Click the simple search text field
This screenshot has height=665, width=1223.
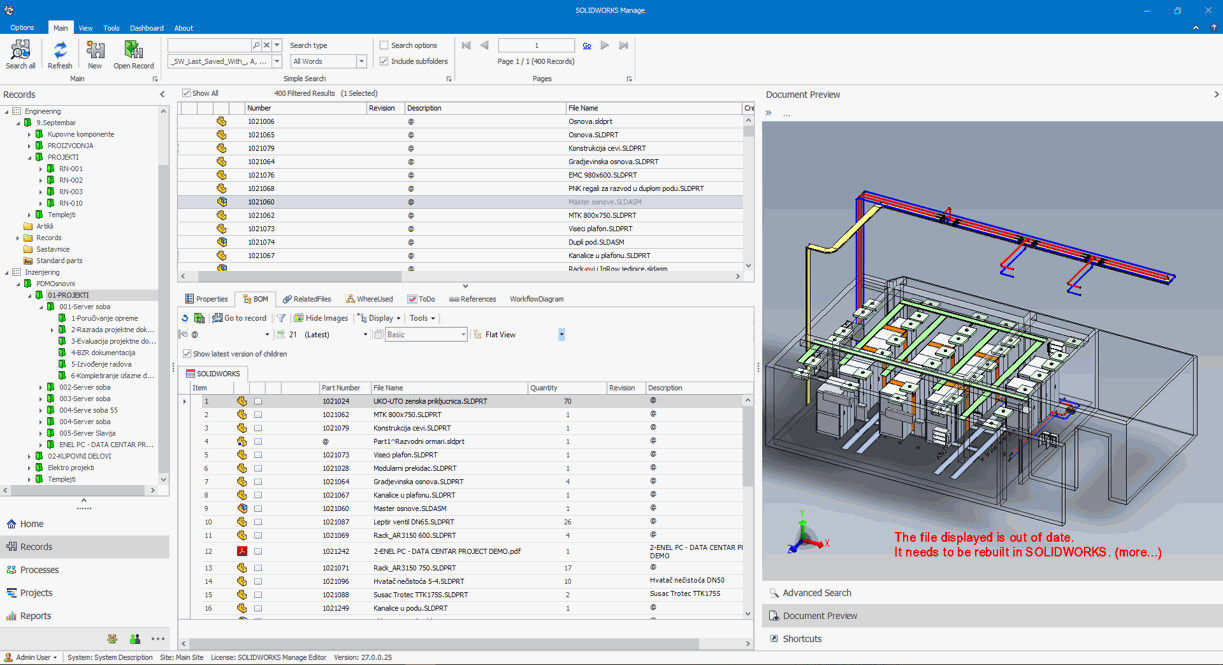tap(209, 46)
